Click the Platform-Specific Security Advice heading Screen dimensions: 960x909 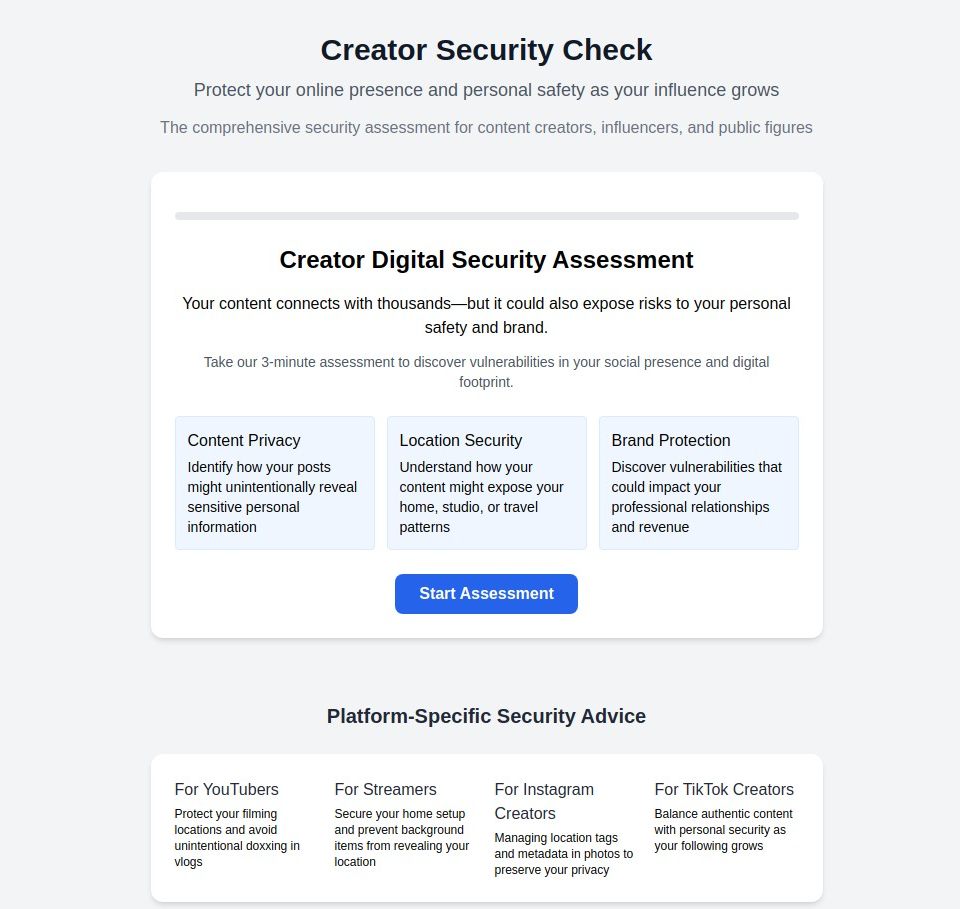tap(486, 716)
